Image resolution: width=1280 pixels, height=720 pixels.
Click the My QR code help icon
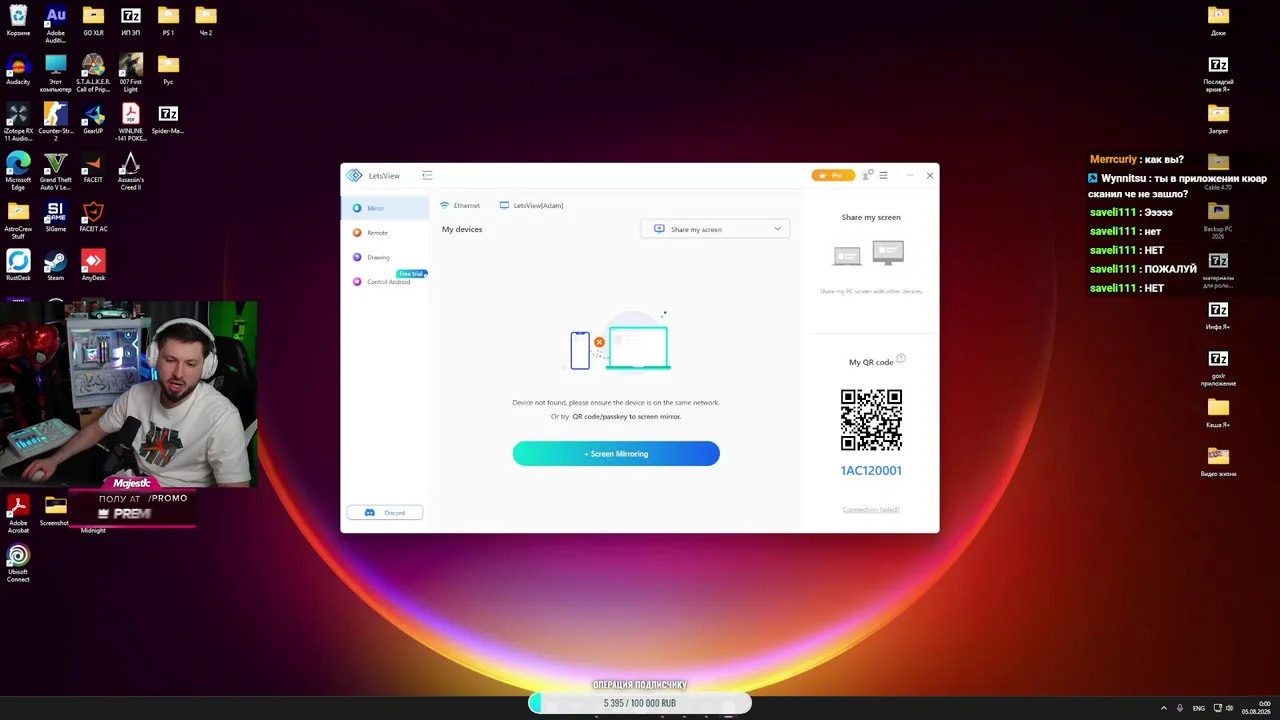901,358
